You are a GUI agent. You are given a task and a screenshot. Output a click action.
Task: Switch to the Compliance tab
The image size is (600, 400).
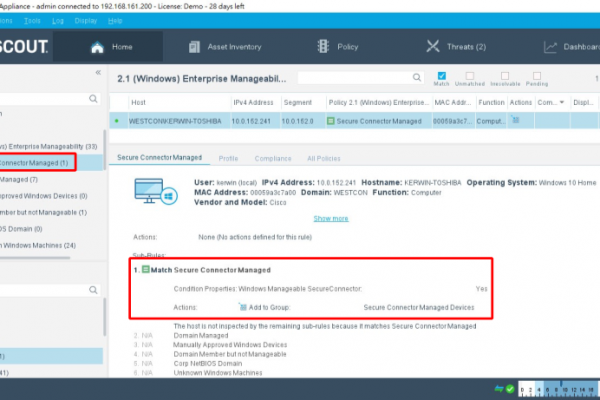(x=273, y=158)
